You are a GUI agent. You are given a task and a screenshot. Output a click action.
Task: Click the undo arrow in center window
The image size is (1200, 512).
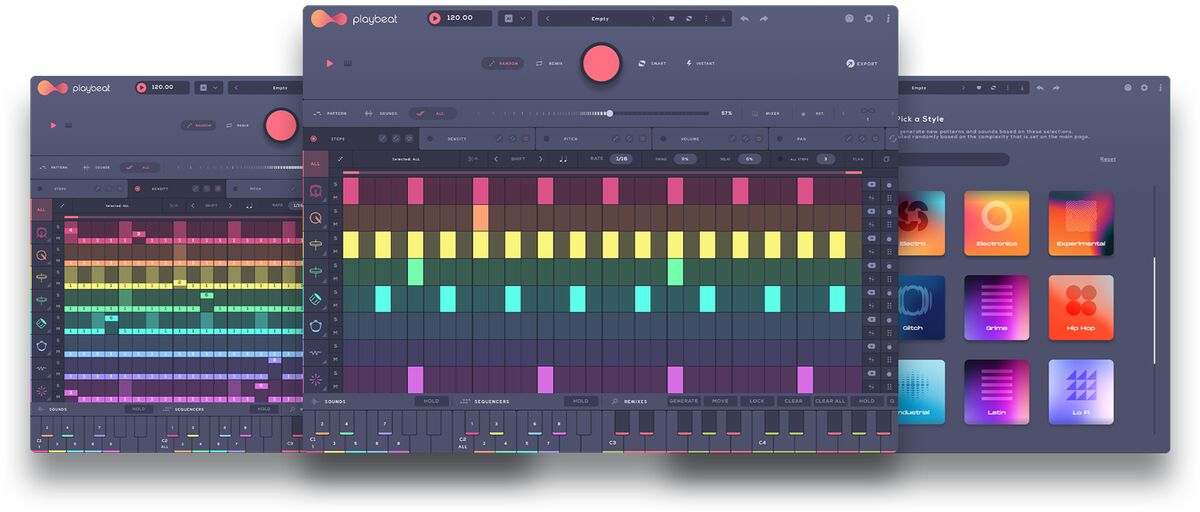pyautogui.click(x=744, y=18)
